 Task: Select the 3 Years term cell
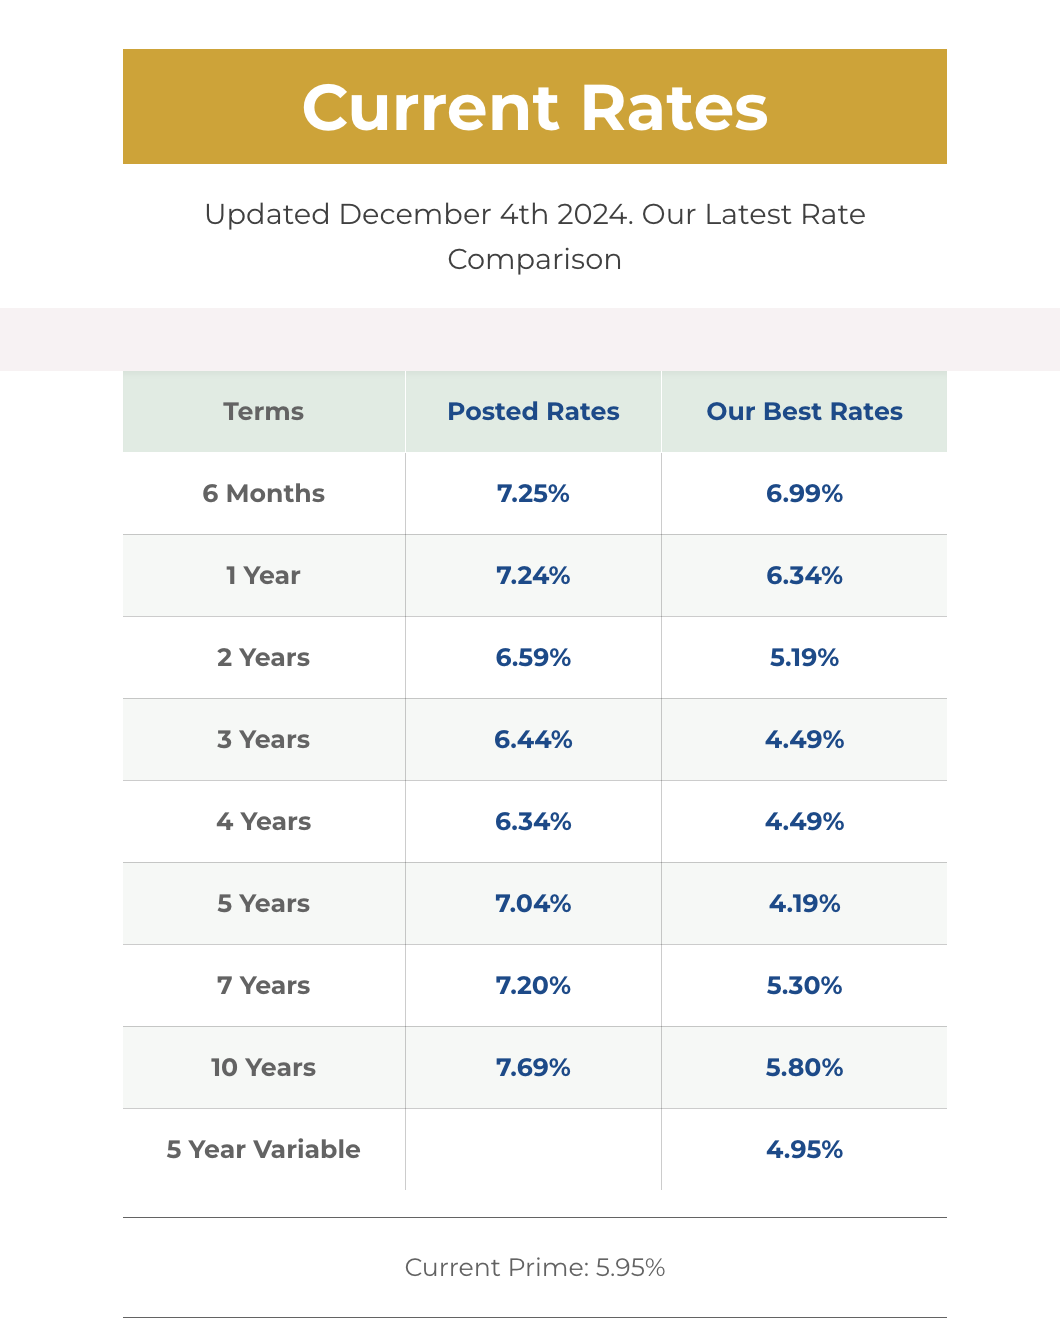click(264, 739)
